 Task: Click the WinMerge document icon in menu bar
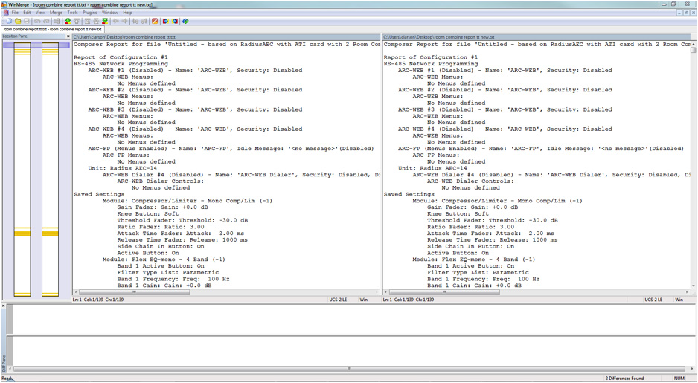tap(6, 12)
